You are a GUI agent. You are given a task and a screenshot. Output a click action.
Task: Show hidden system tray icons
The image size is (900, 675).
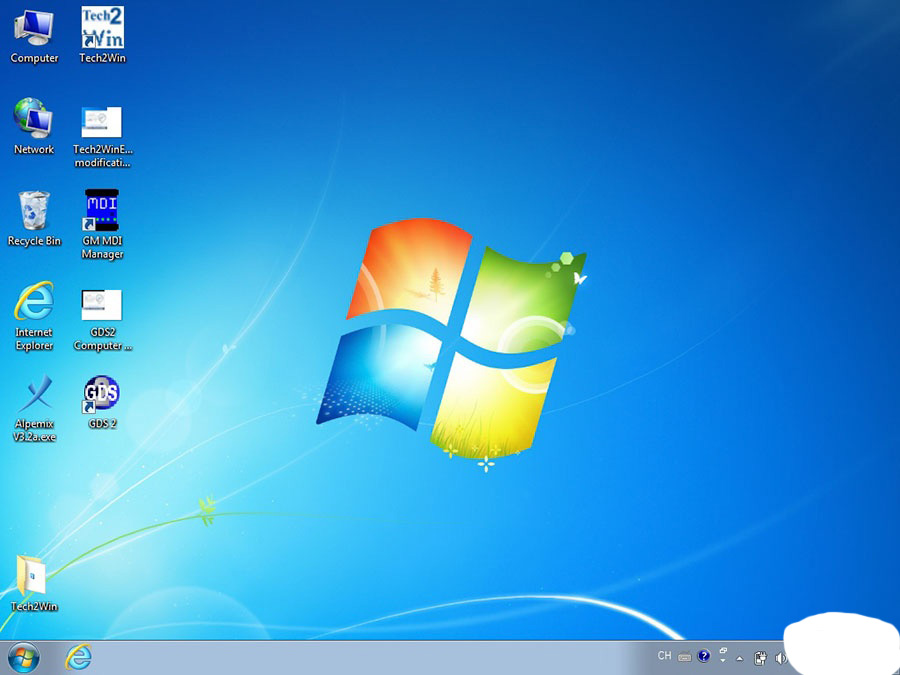(x=740, y=658)
